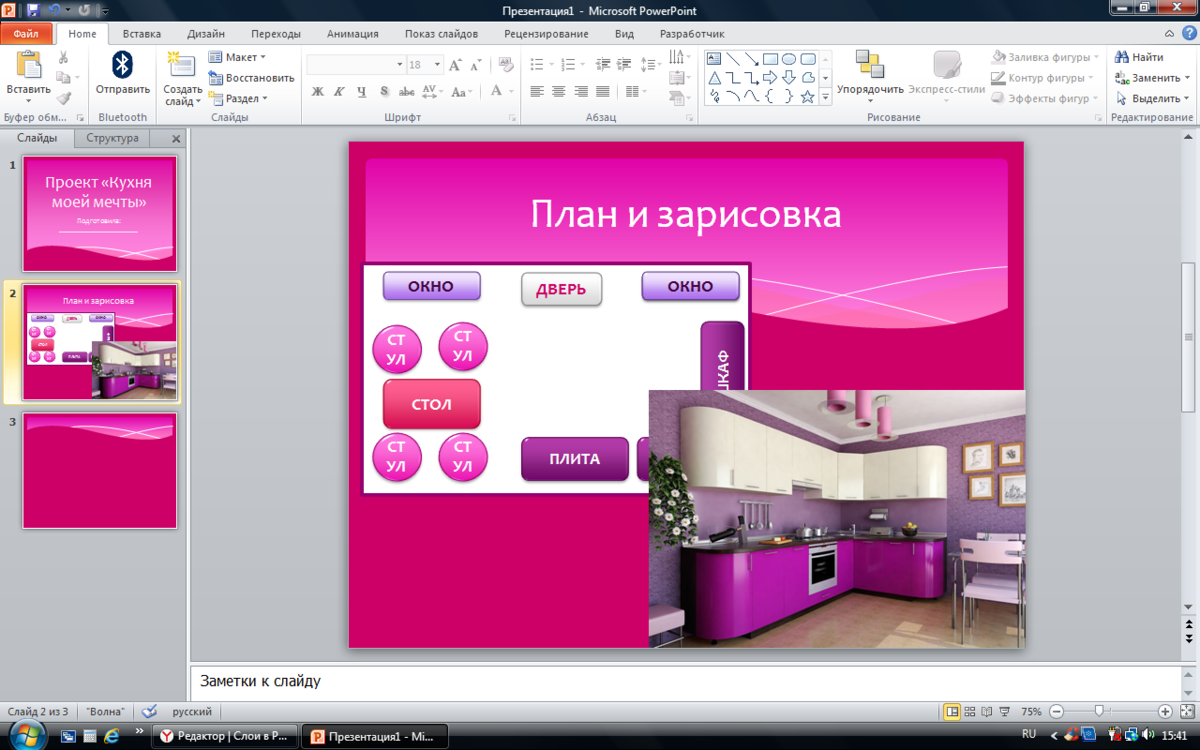Select the Line Arrow shape in gallery

pyautogui.click(x=752, y=59)
